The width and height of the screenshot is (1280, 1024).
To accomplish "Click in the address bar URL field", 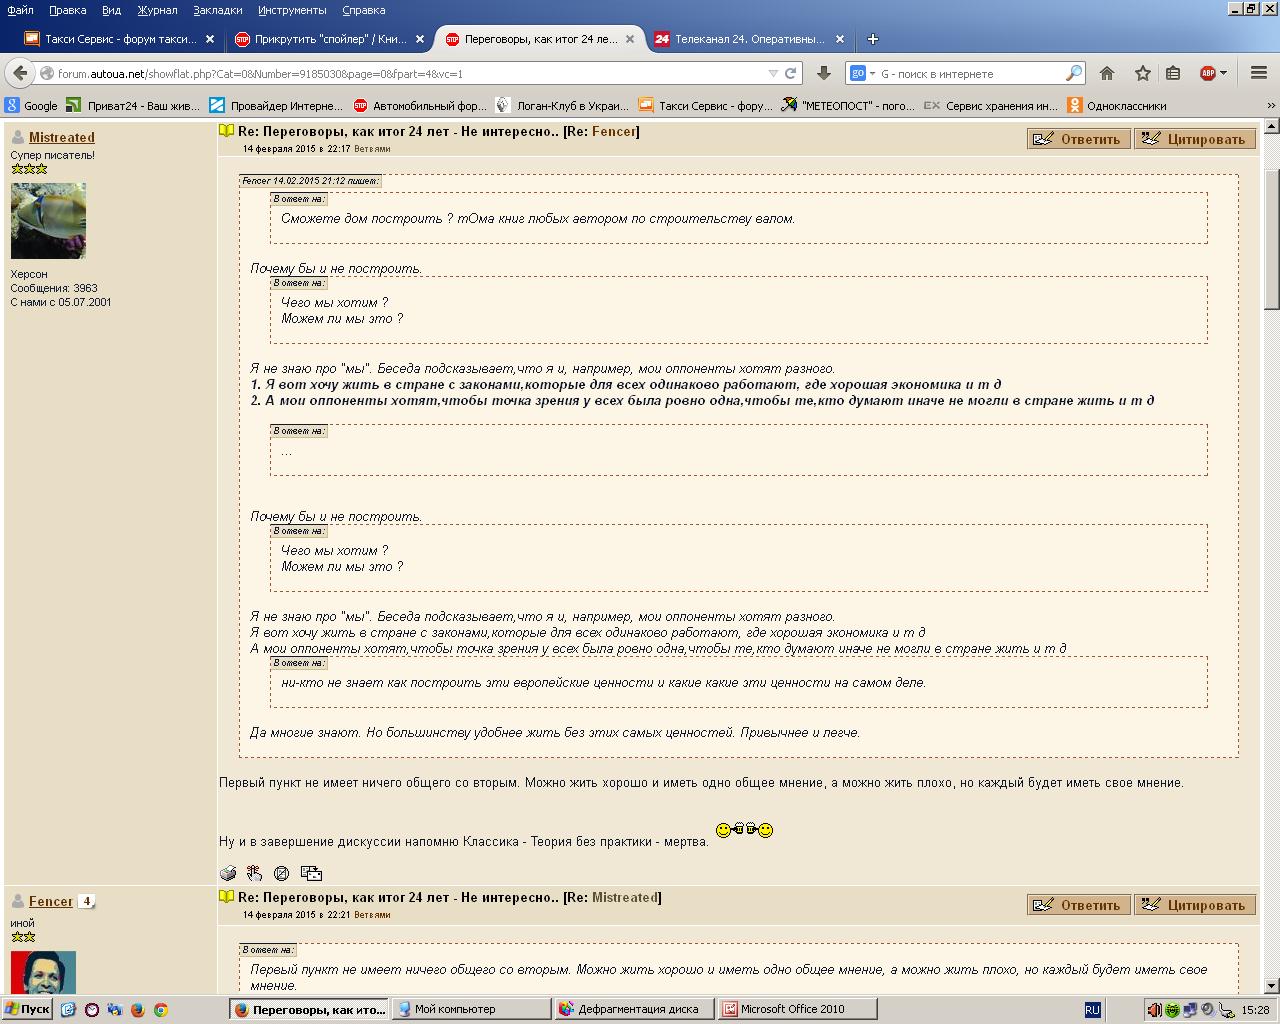I will coord(400,73).
